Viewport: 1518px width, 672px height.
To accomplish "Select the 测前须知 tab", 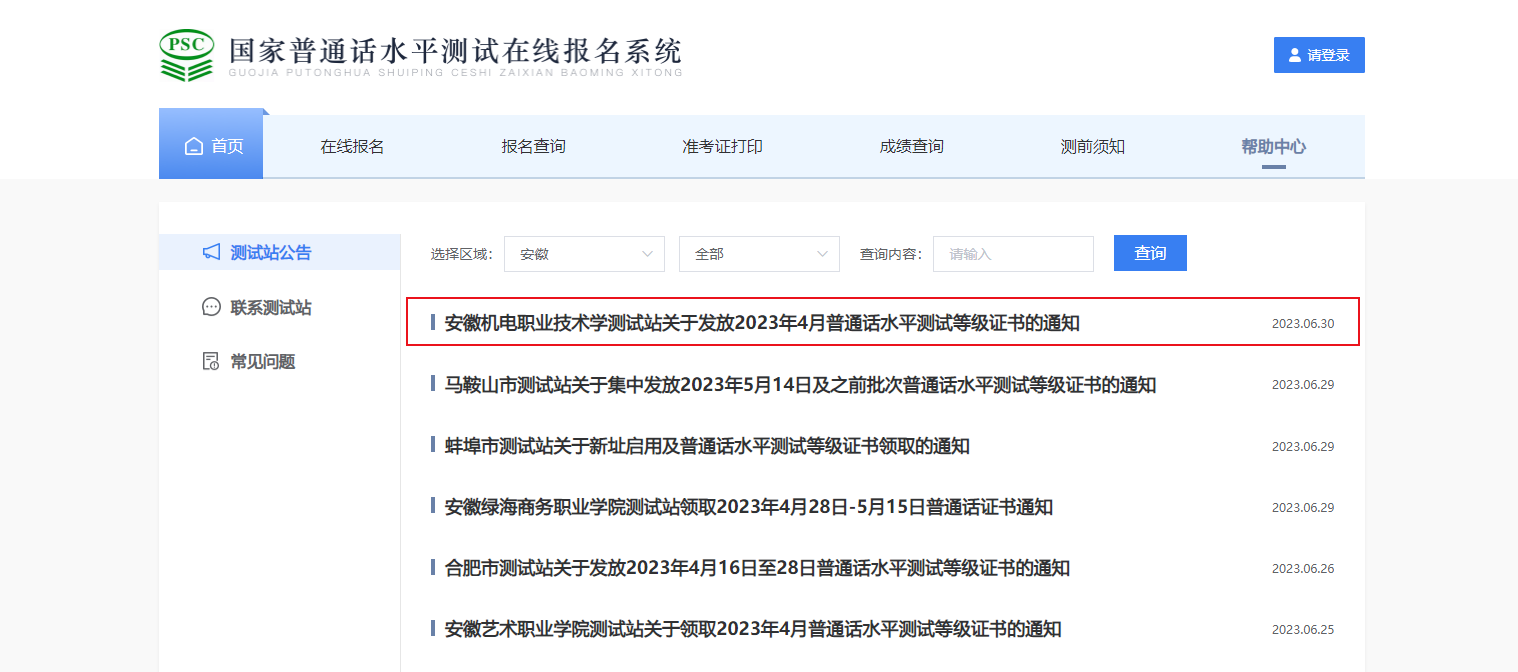I will 1092,147.
